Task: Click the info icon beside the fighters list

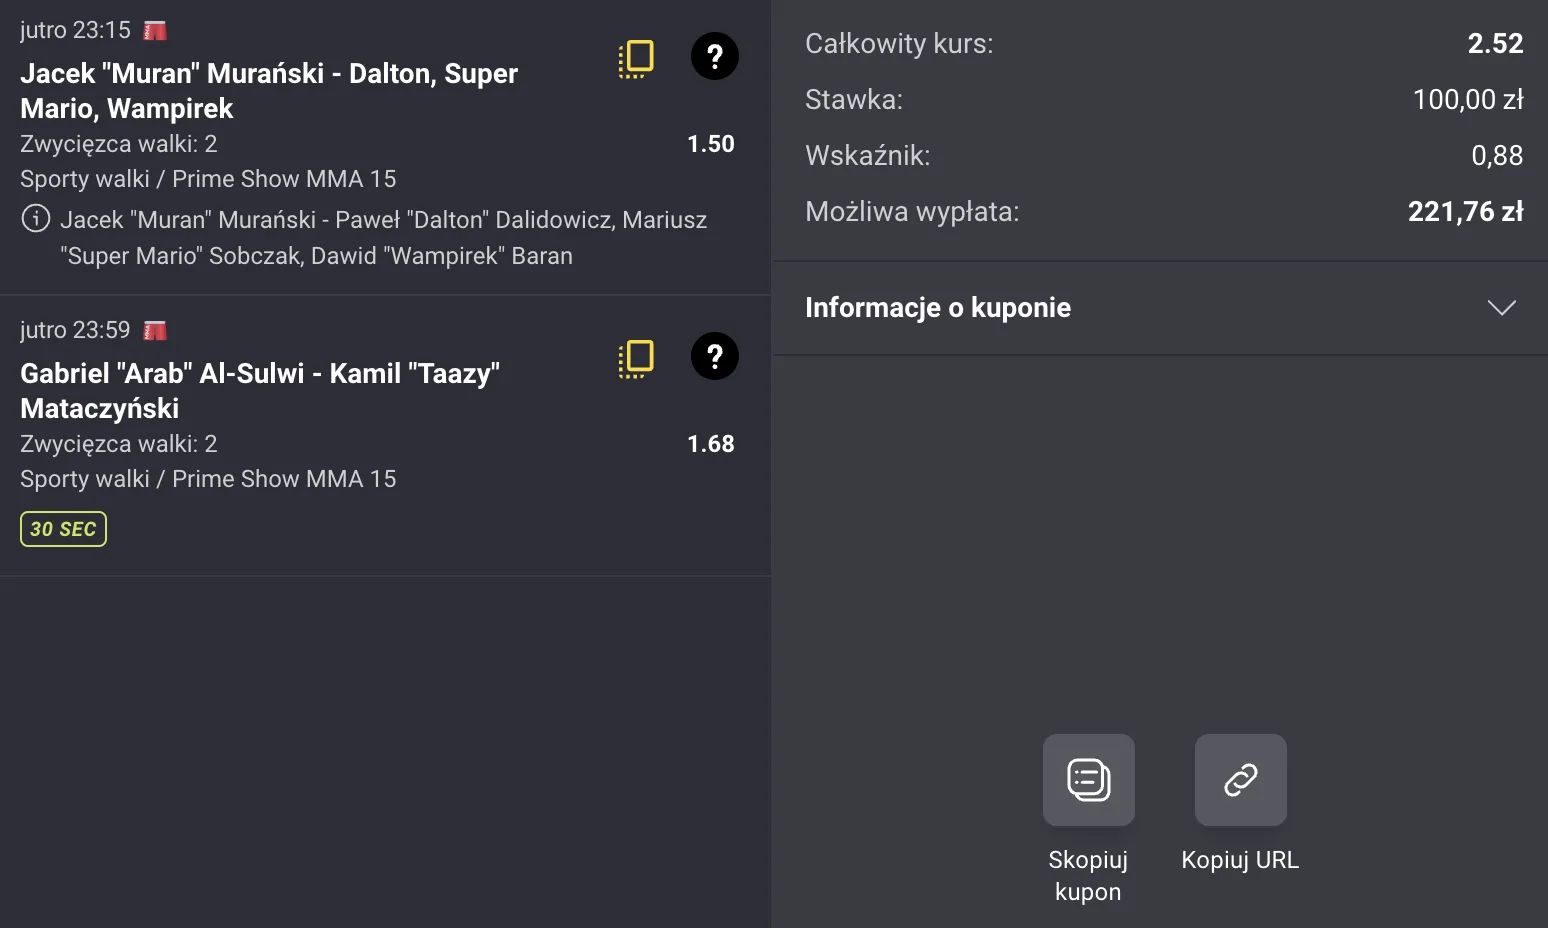Action: pos(34,218)
